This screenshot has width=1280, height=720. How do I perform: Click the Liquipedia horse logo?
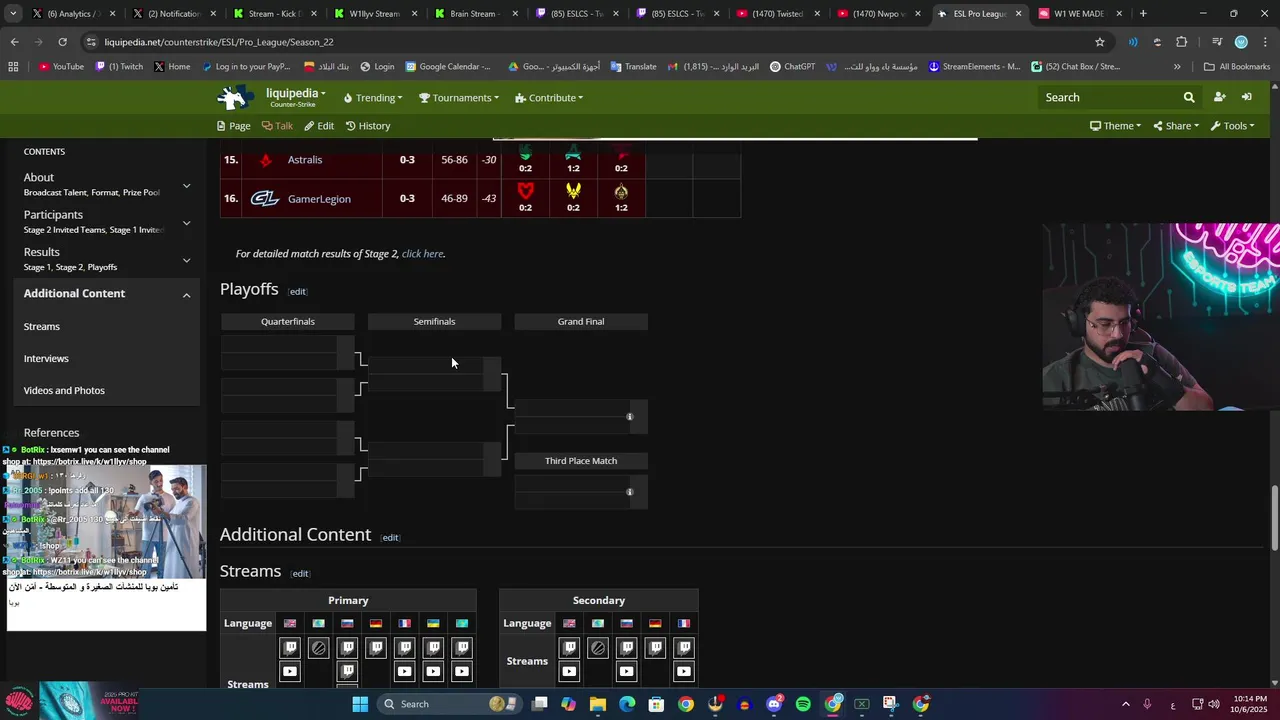(235, 97)
